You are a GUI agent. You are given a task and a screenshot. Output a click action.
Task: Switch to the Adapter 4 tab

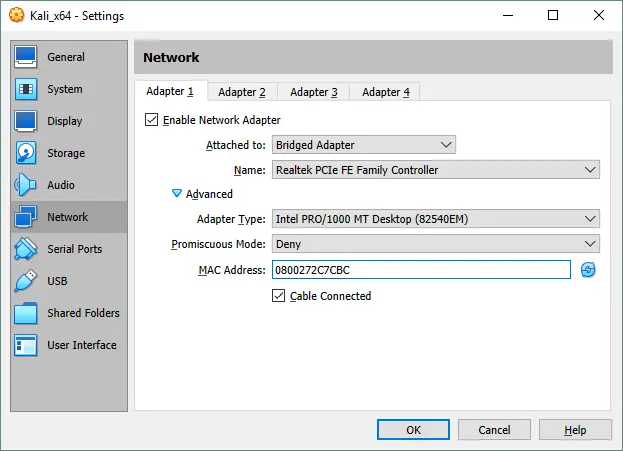385,92
